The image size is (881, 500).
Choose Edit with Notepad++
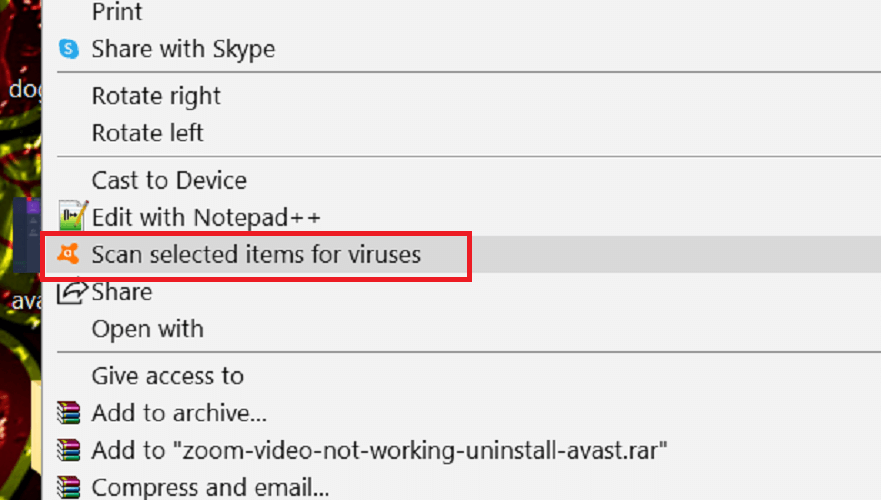206,217
